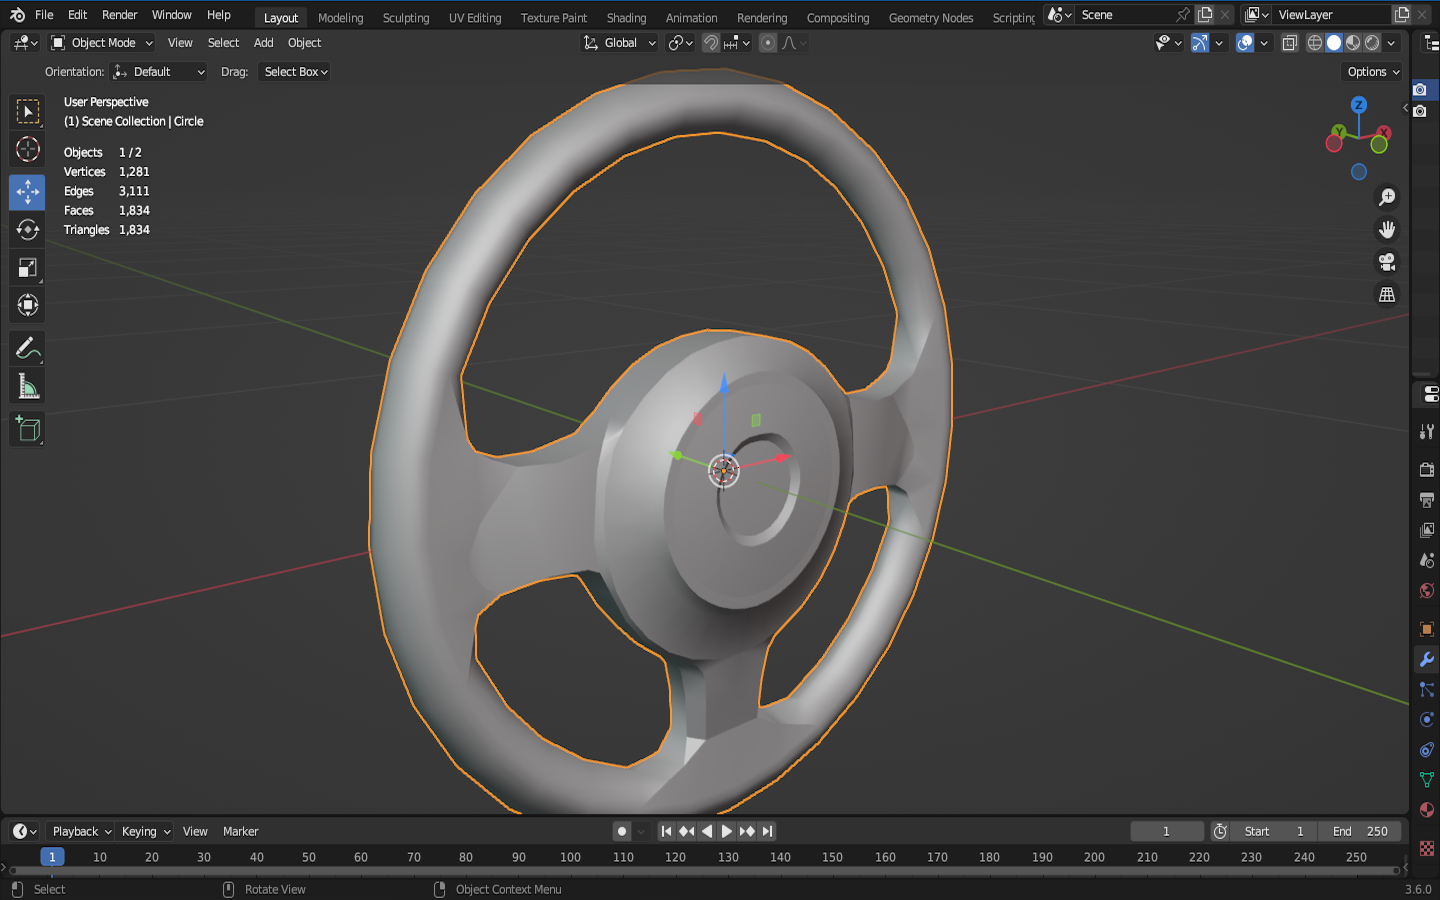Pick the Rotate tool
This screenshot has height=900, width=1440.
(x=27, y=229)
